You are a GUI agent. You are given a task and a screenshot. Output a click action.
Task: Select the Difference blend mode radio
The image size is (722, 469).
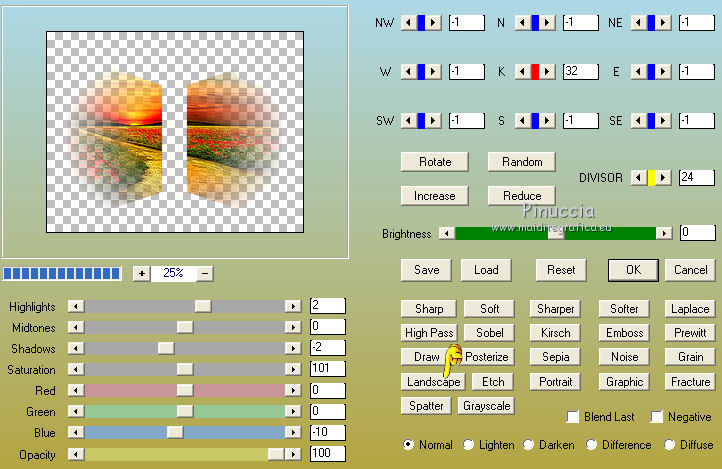pos(591,445)
